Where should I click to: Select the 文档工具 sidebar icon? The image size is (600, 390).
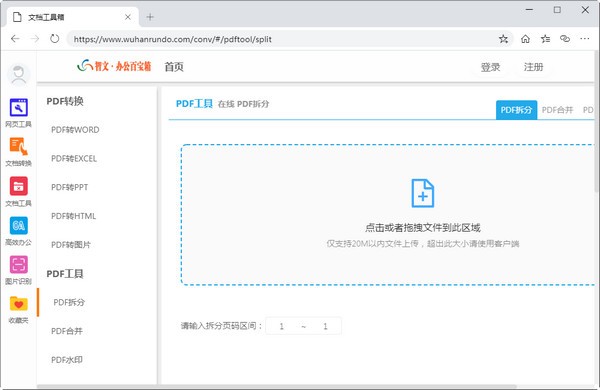18,191
